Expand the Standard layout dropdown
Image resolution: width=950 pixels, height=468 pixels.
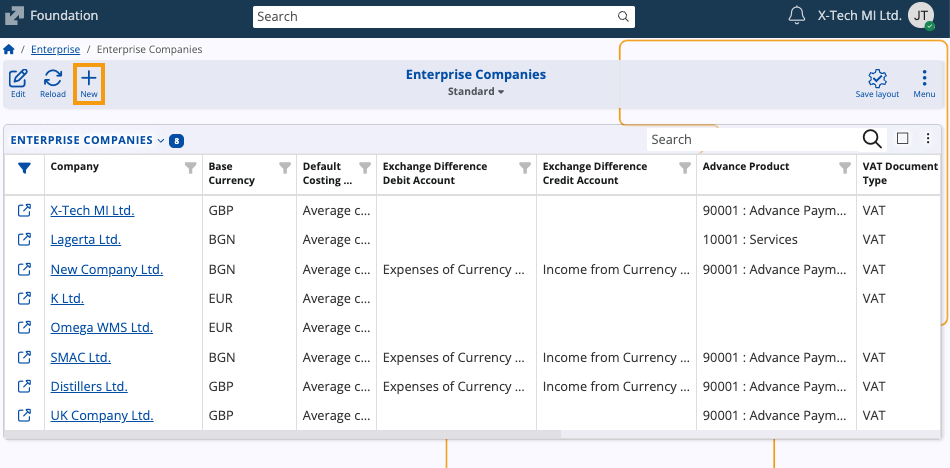[476, 91]
